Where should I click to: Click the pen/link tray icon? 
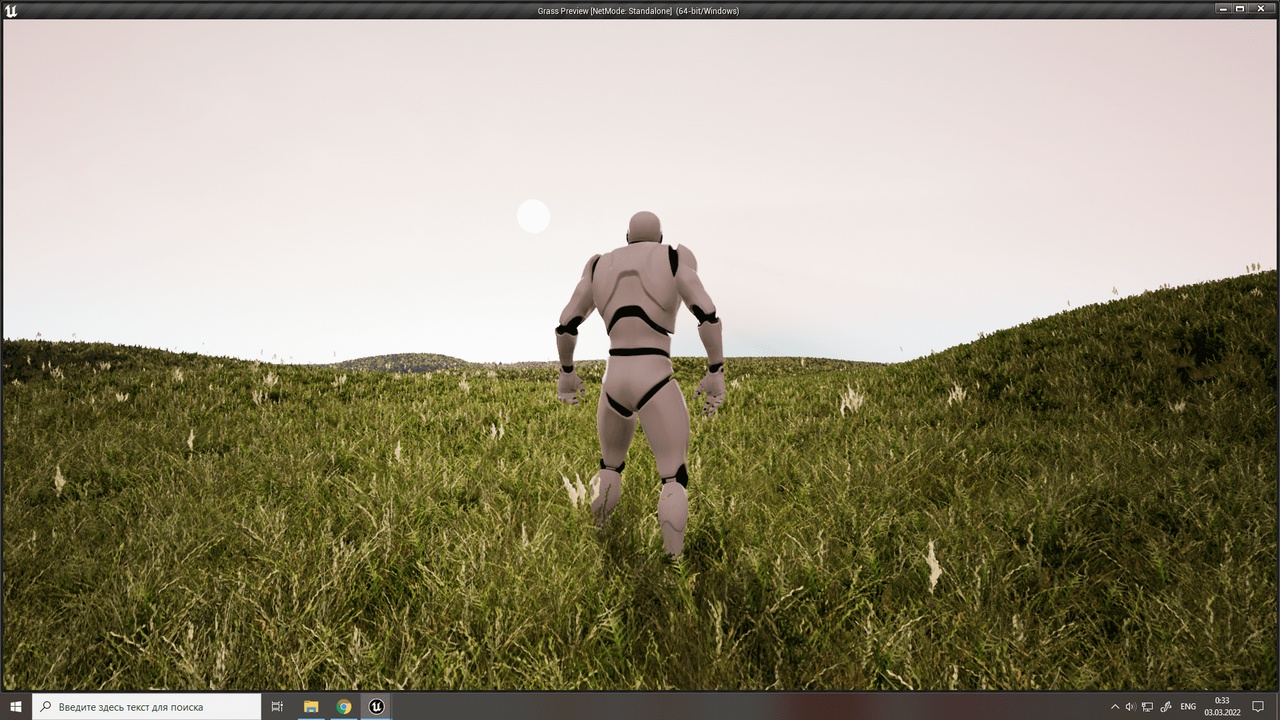coord(1165,707)
